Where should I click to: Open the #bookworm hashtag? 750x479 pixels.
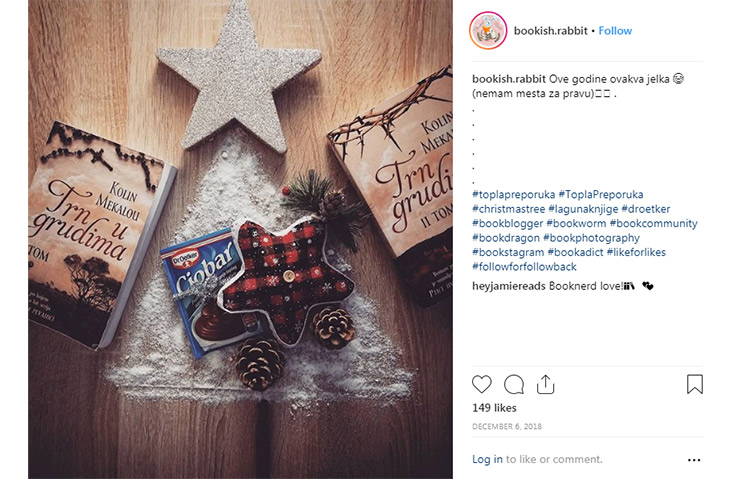576,223
